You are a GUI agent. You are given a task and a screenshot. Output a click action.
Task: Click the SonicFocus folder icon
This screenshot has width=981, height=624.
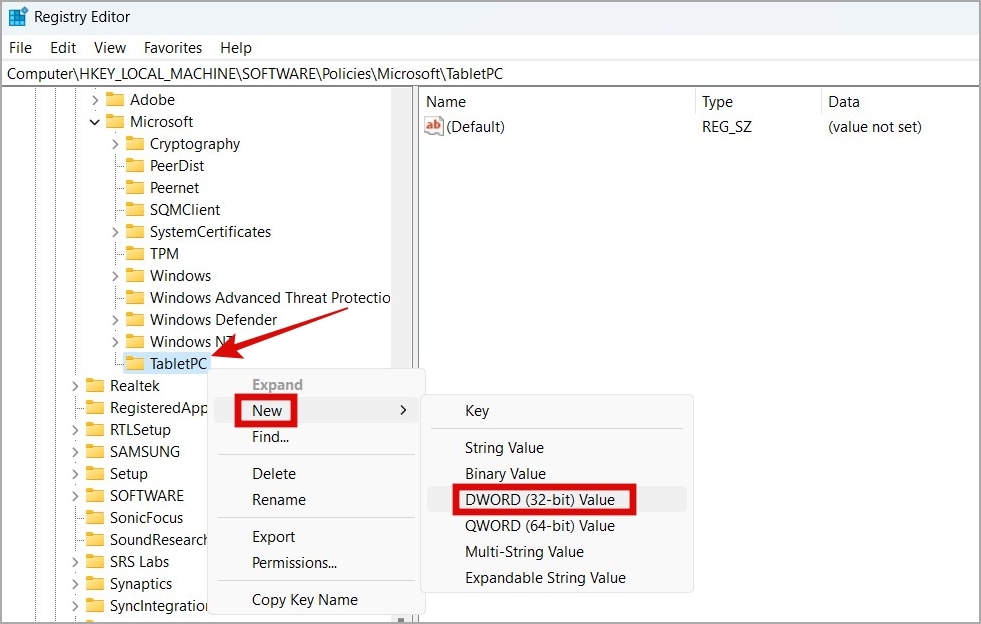click(94, 518)
